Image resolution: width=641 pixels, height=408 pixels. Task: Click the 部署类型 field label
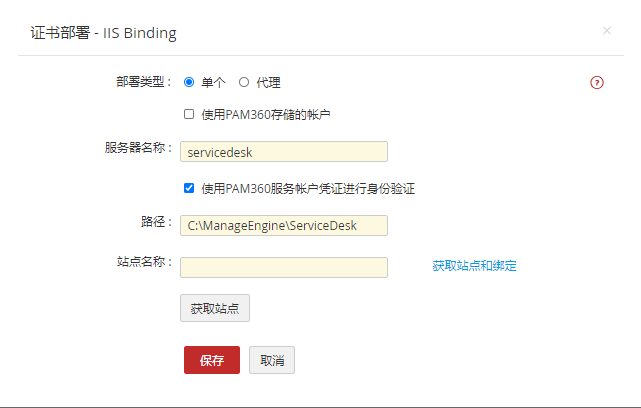[144, 82]
